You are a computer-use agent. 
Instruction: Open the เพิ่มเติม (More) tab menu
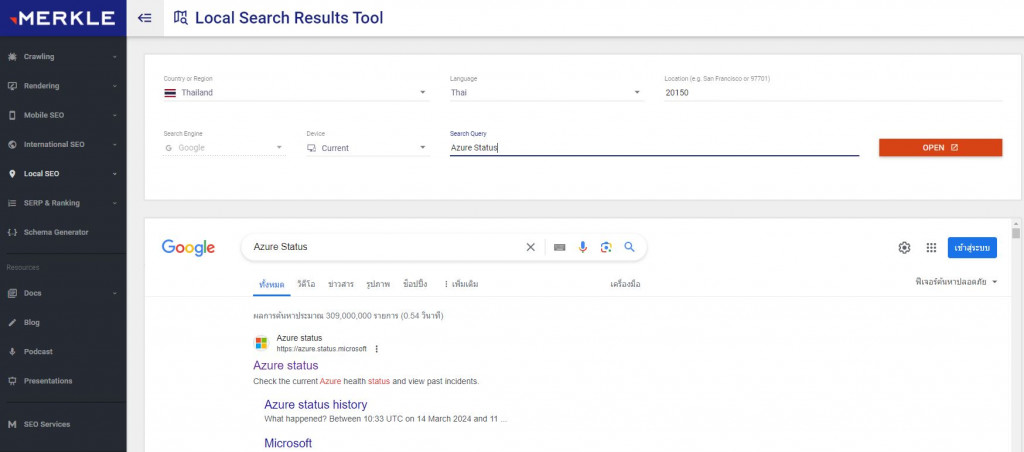click(461, 284)
